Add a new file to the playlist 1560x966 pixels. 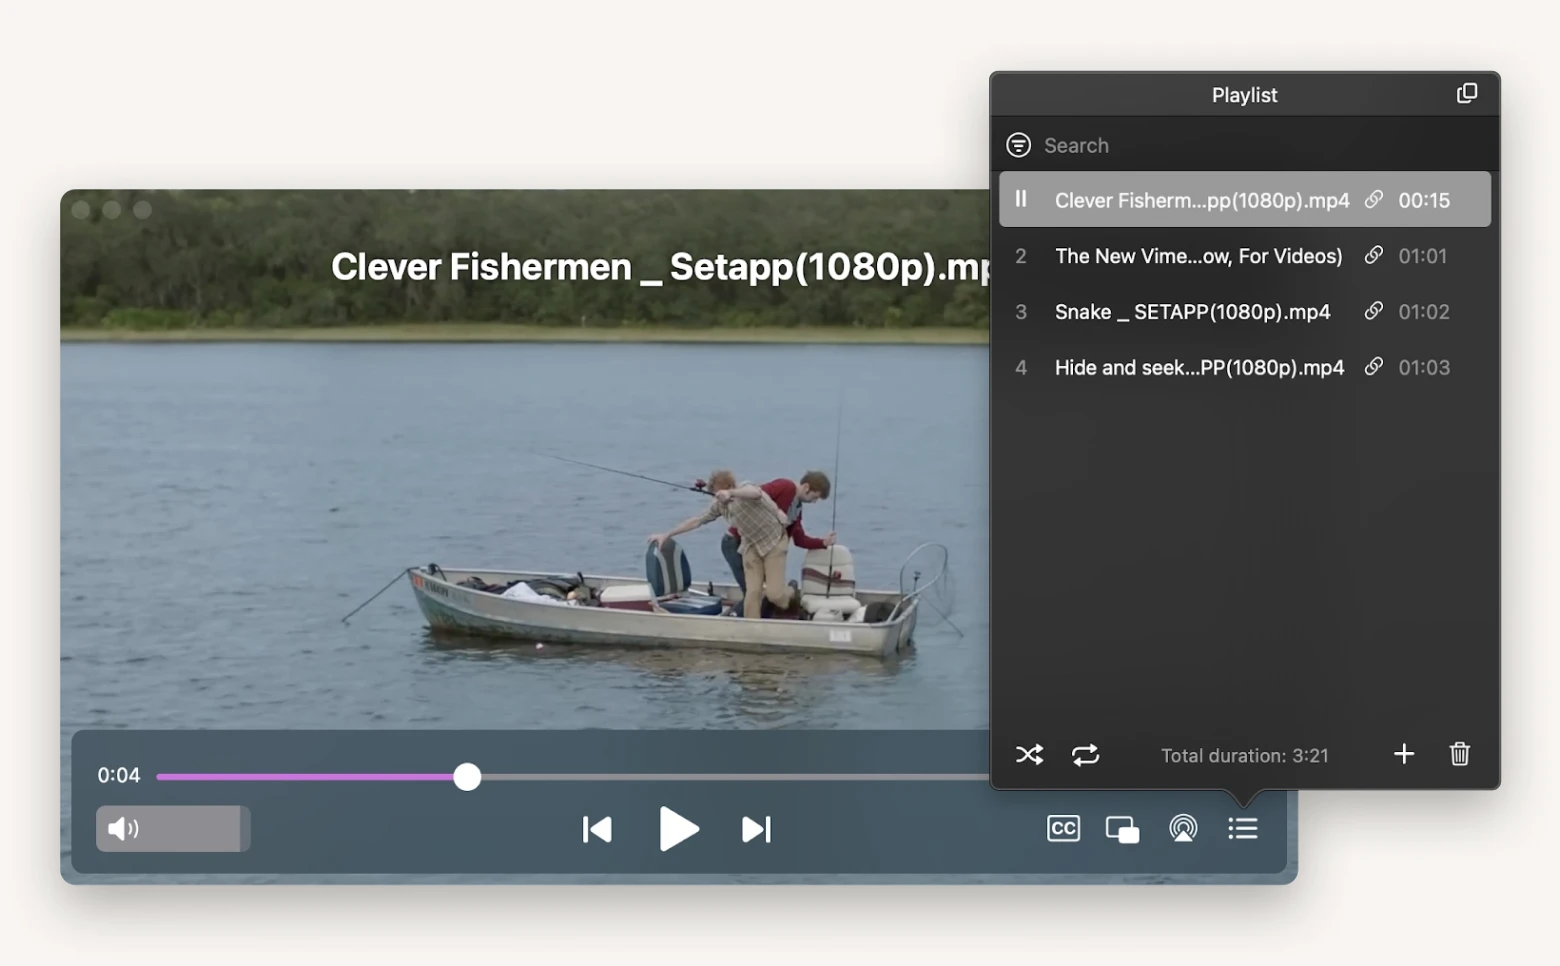pyautogui.click(x=1404, y=755)
